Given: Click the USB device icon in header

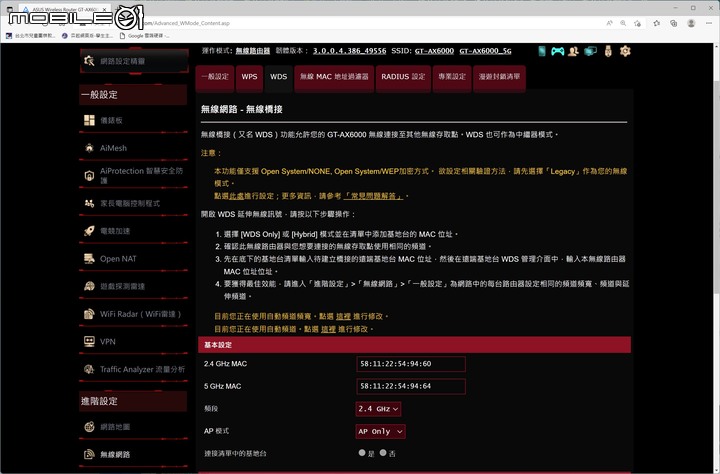Looking at the screenshot, I should click(x=608, y=51).
